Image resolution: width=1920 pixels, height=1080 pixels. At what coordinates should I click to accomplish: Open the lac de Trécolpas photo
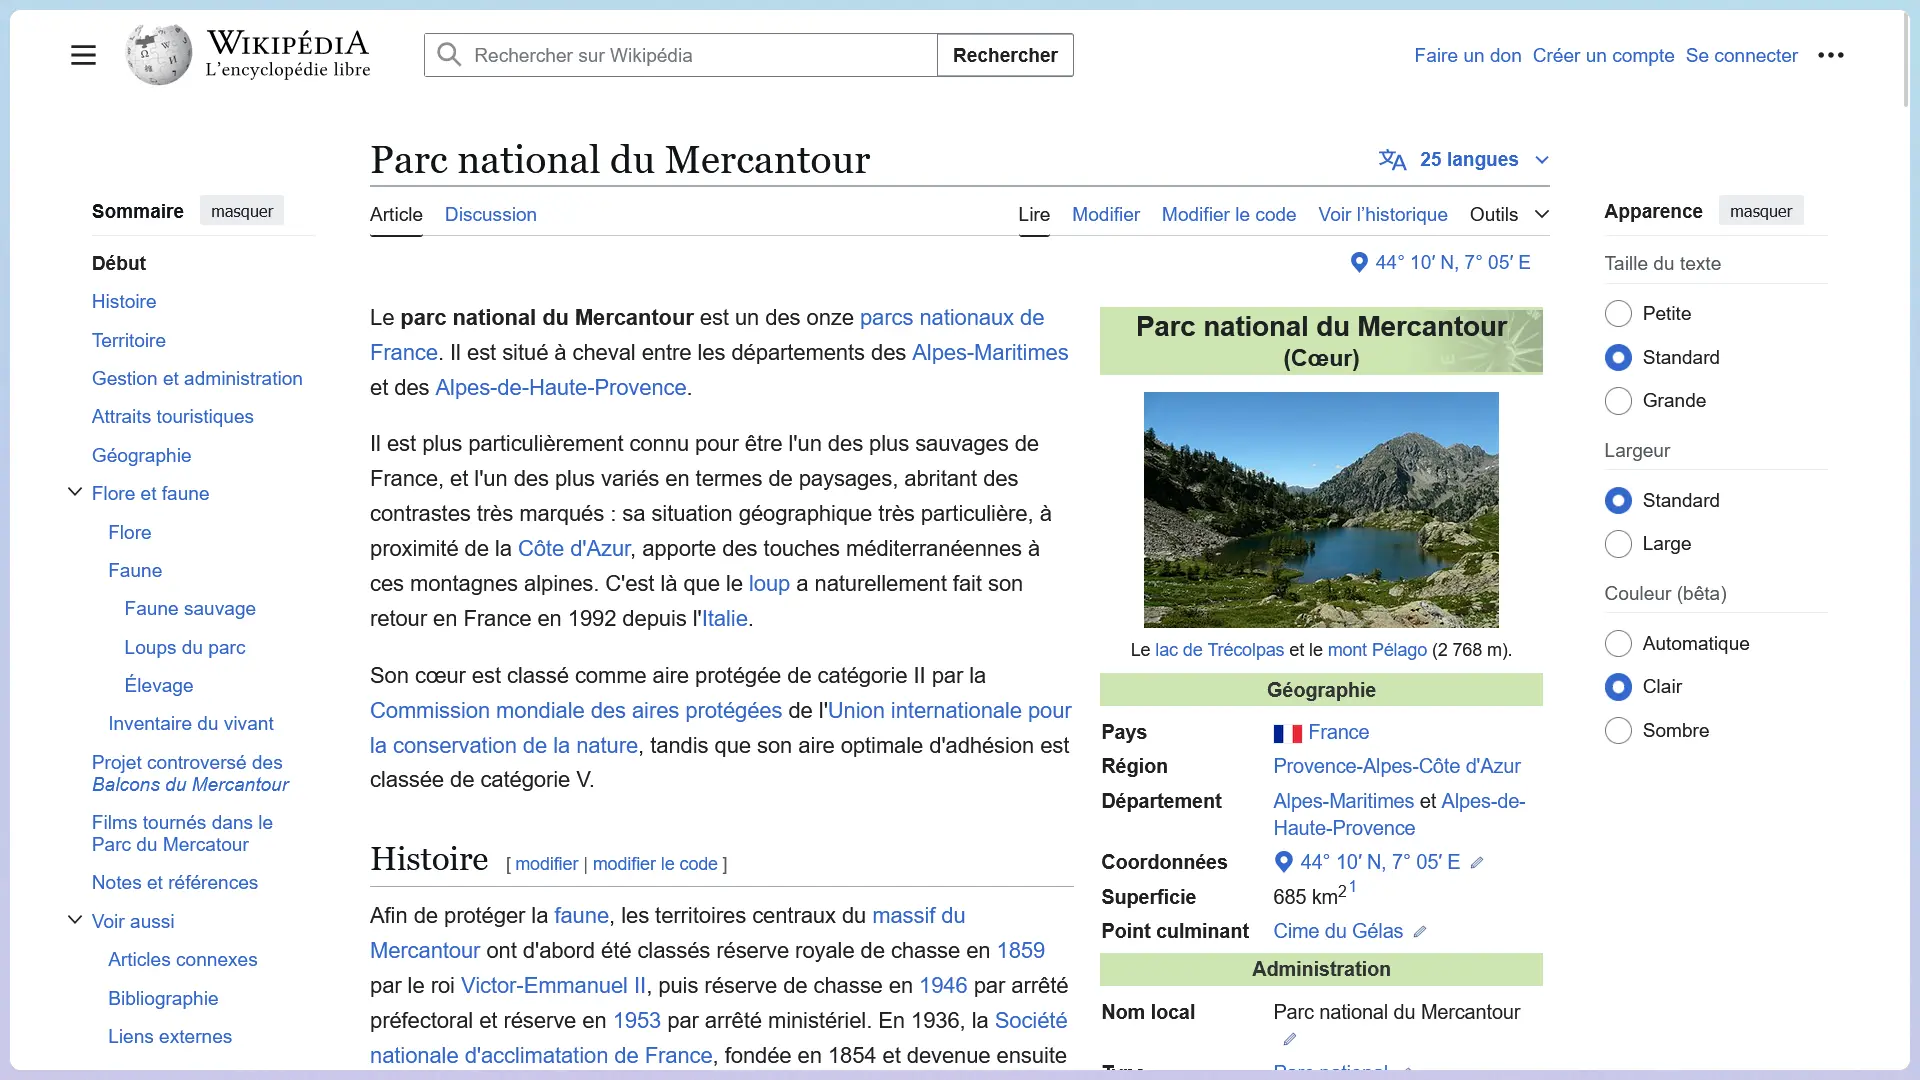tap(1321, 510)
